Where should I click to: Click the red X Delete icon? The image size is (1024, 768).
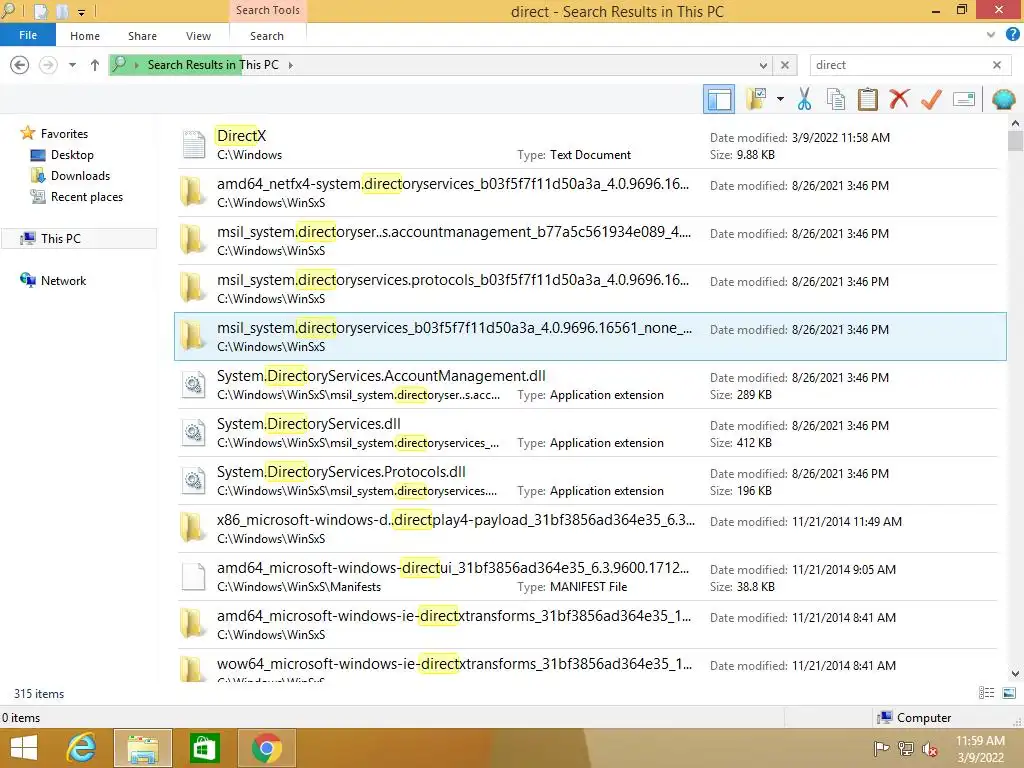tap(899, 99)
